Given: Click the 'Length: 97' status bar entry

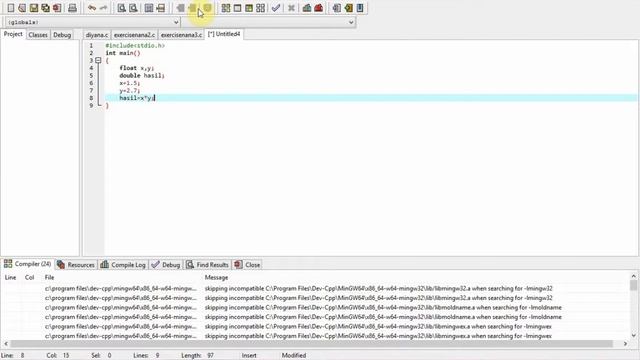Looking at the screenshot, I should [x=198, y=356].
